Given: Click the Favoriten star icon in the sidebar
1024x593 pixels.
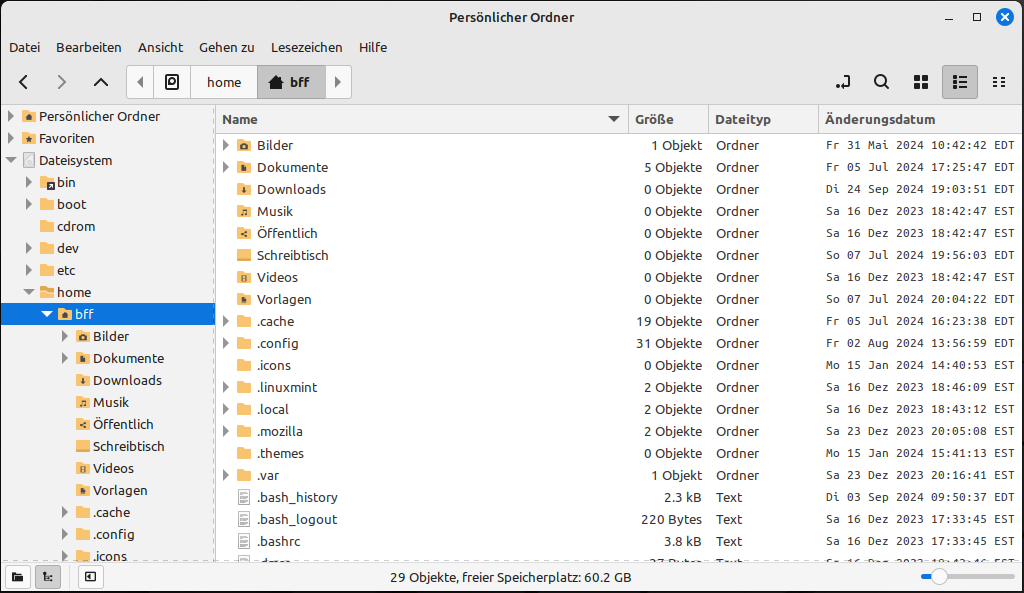Looking at the screenshot, I should coord(29,138).
